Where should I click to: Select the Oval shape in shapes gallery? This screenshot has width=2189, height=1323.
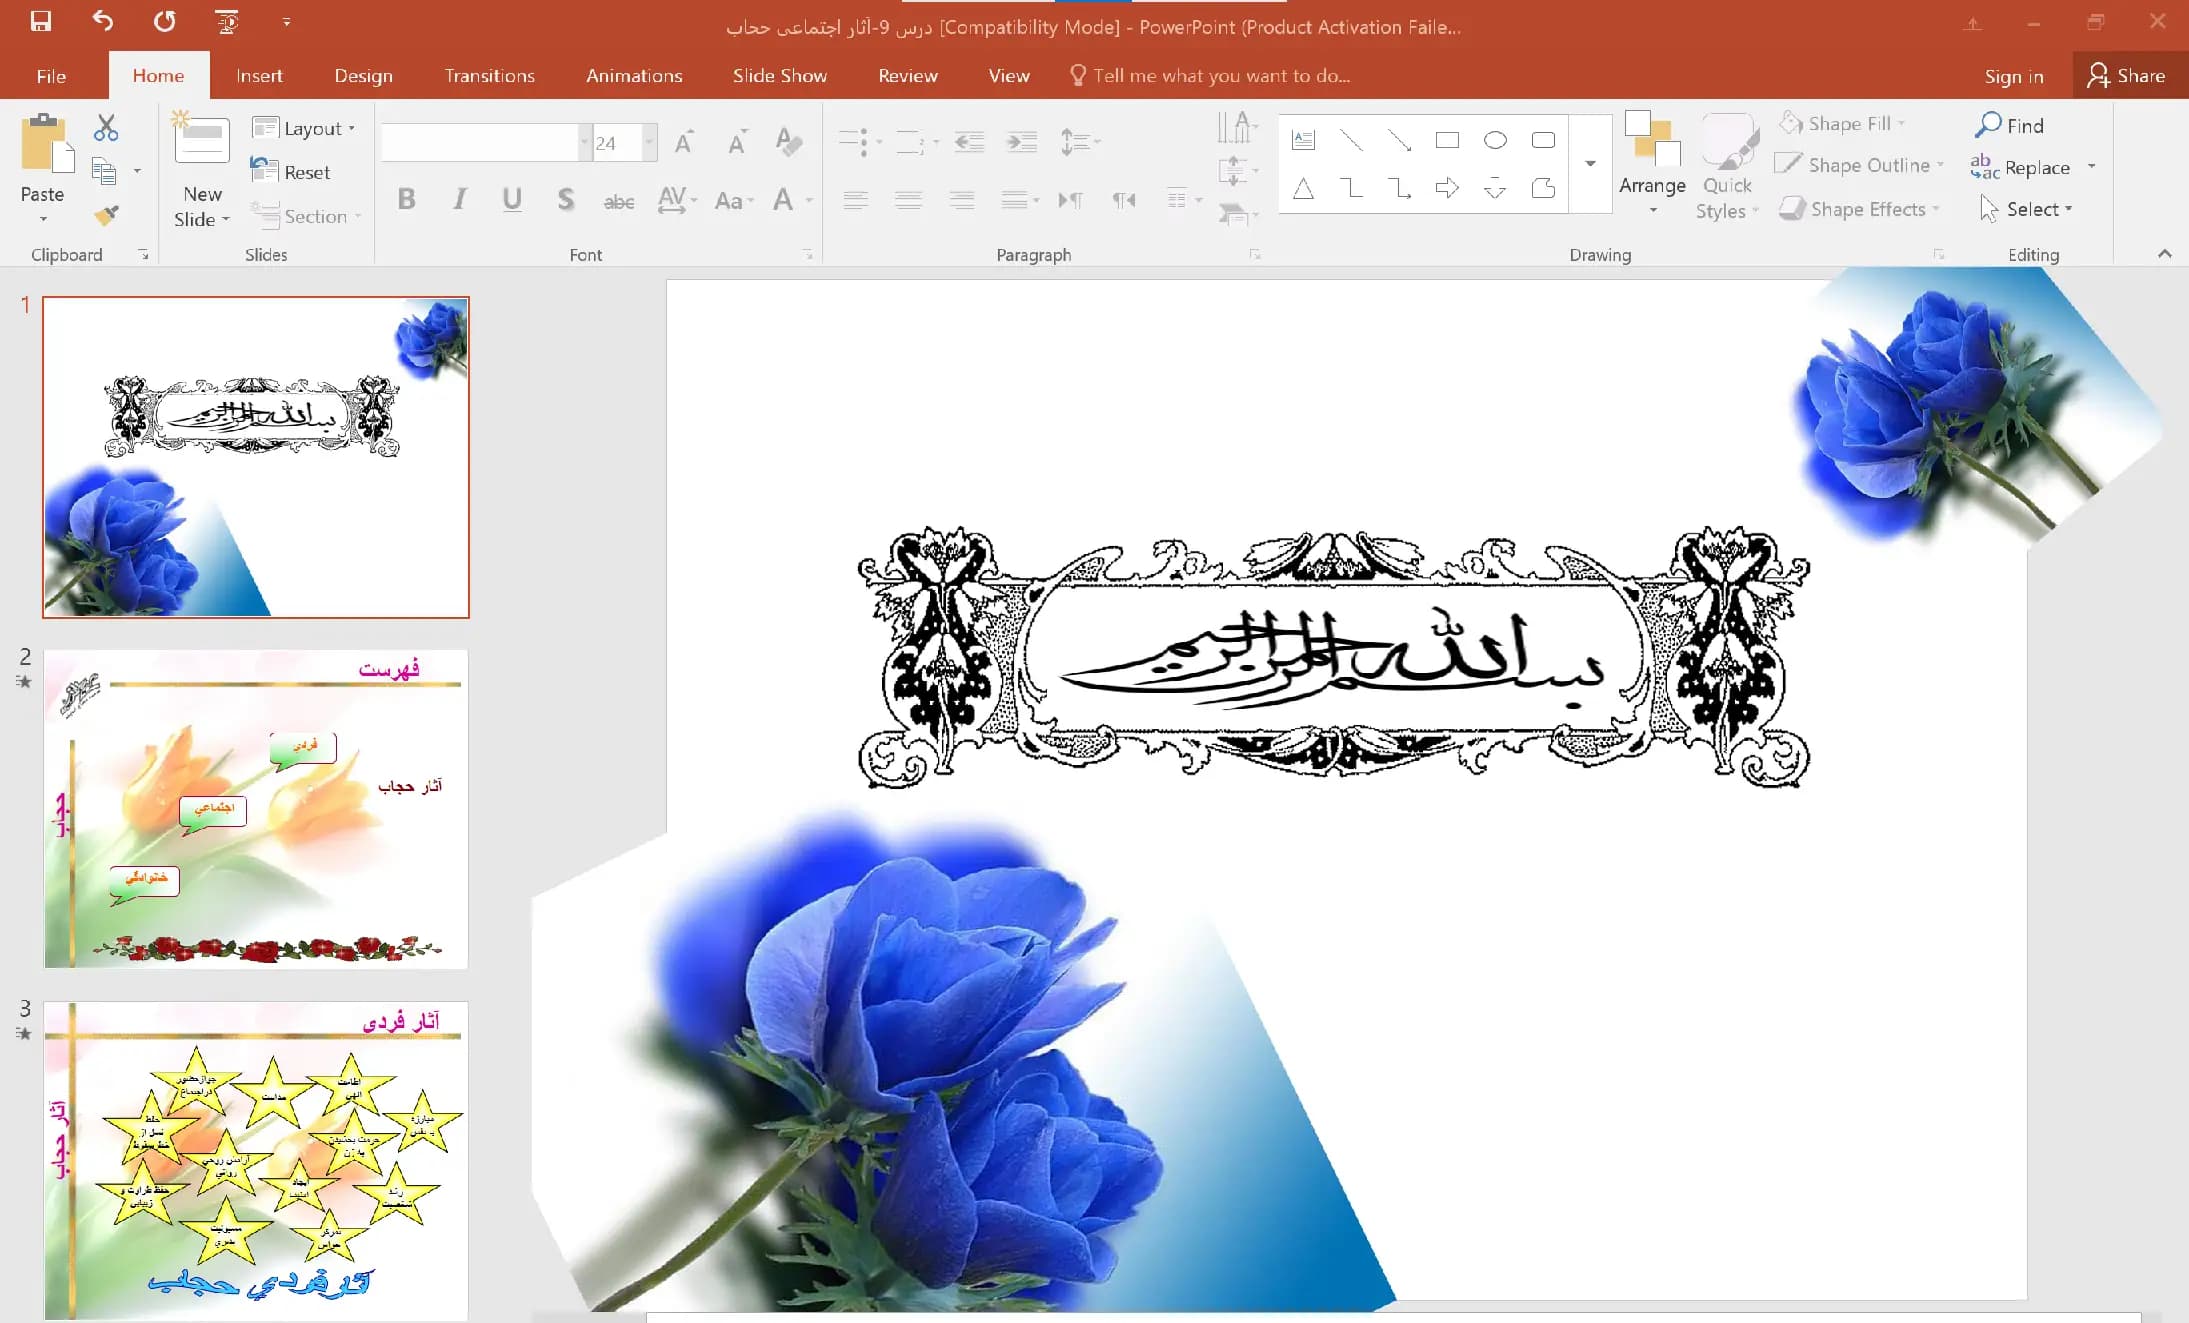1495,141
